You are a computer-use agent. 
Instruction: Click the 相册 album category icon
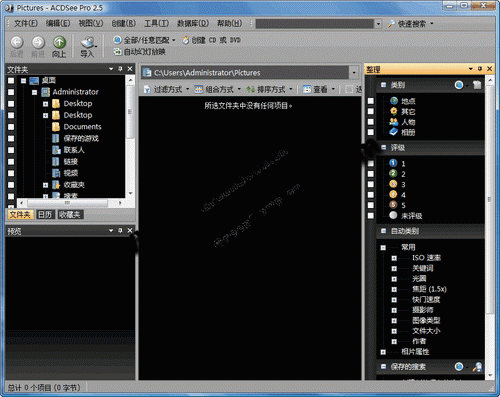394,132
